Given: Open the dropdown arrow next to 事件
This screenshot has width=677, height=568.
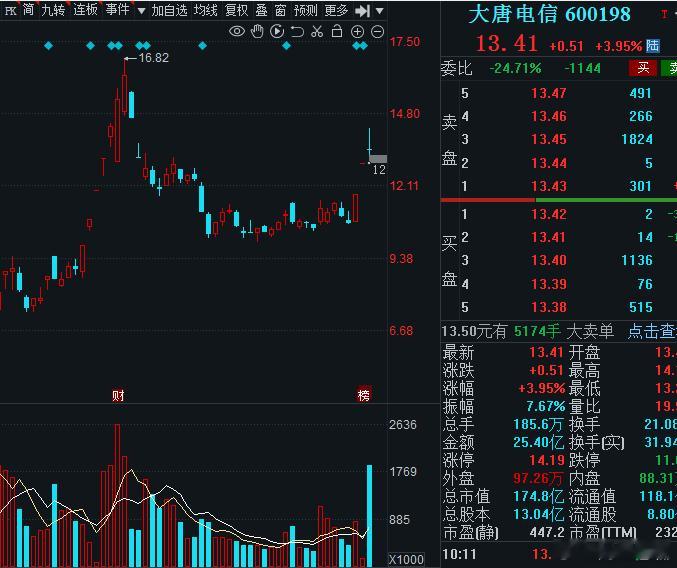Looking at the screenshot, I should click(141, 11).
